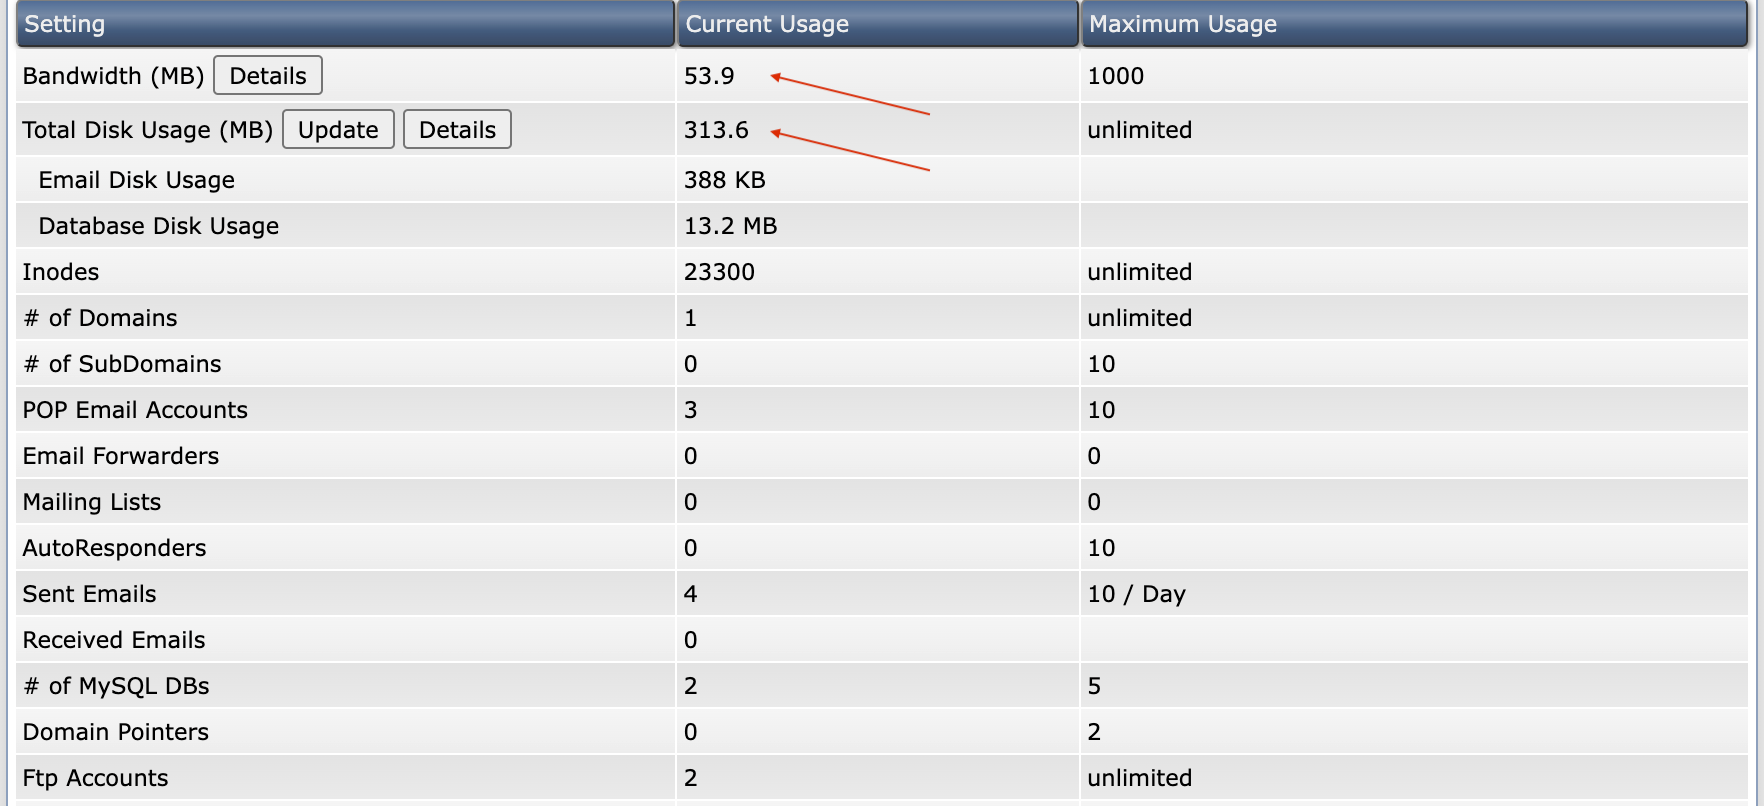Click the Details button beside Bandwidth (MB)

tap(267, 76)
